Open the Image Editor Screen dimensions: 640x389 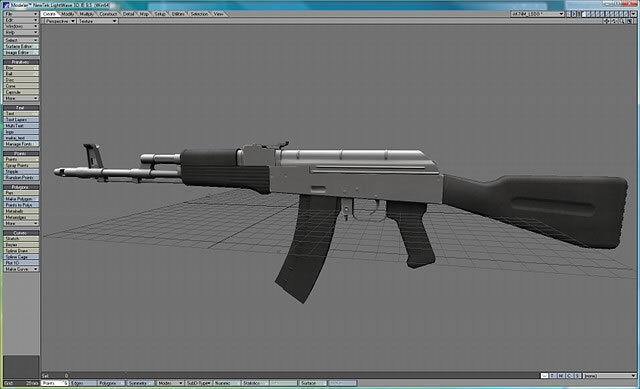[21, 52]
